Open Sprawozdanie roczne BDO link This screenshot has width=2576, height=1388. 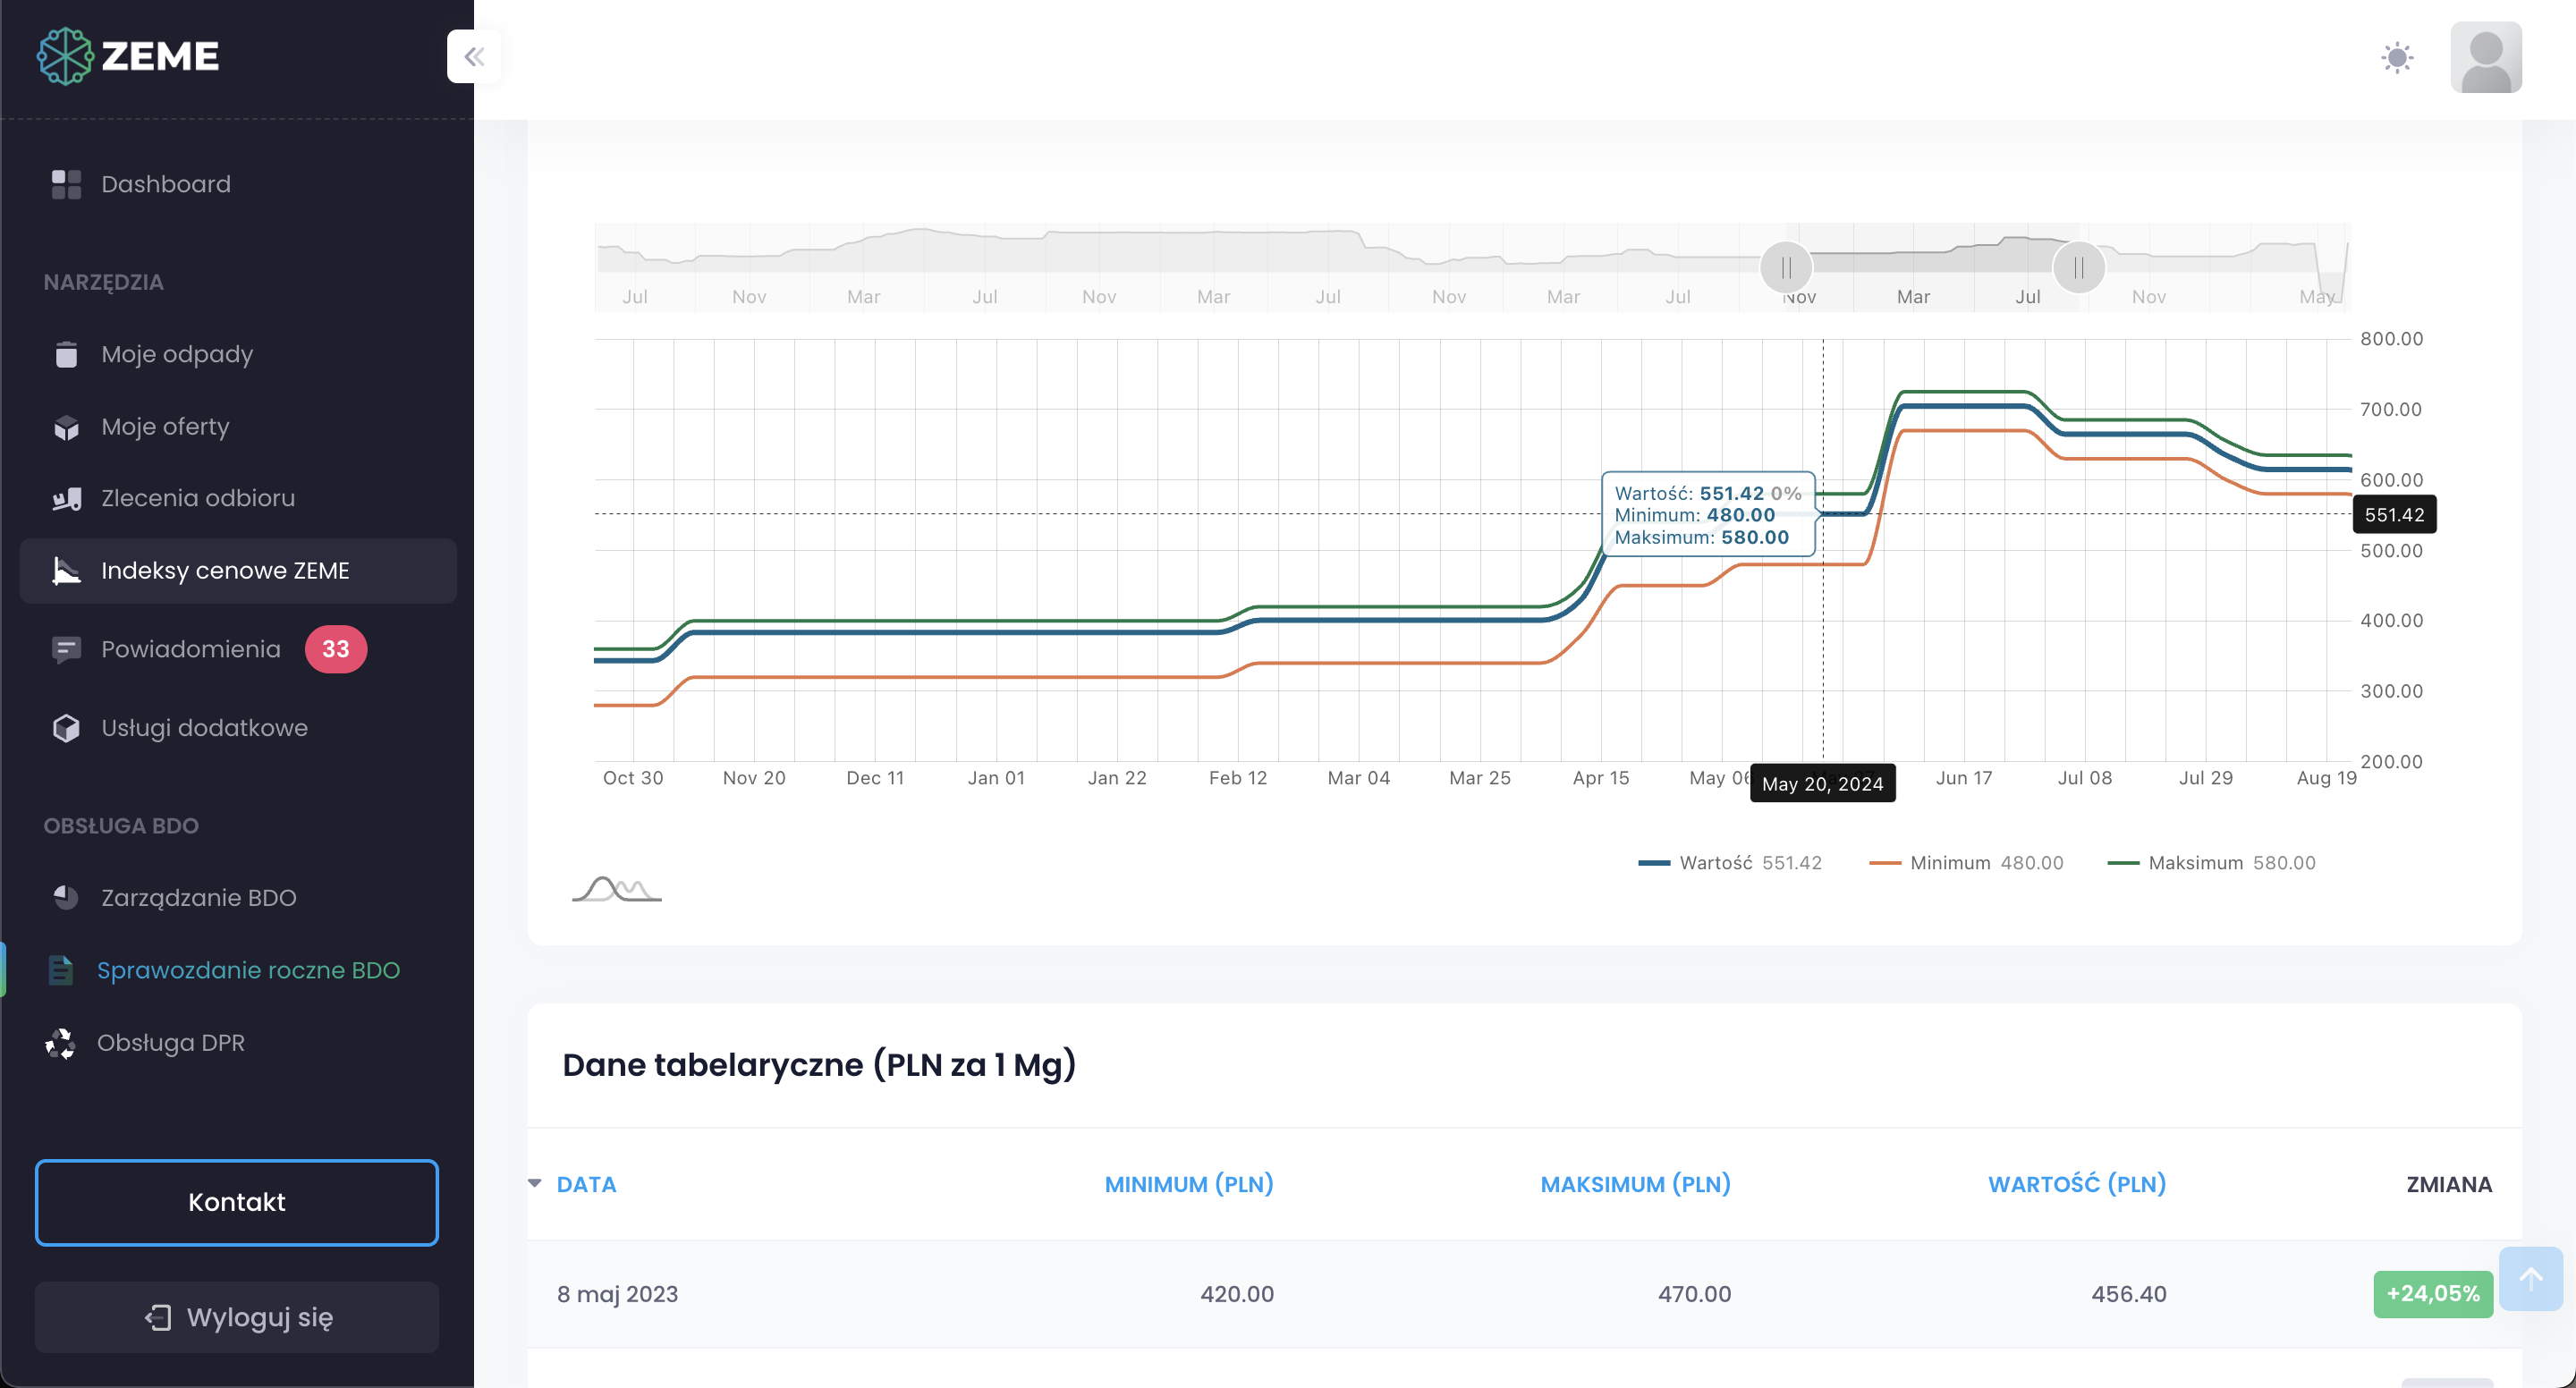(x=248, y=970)
